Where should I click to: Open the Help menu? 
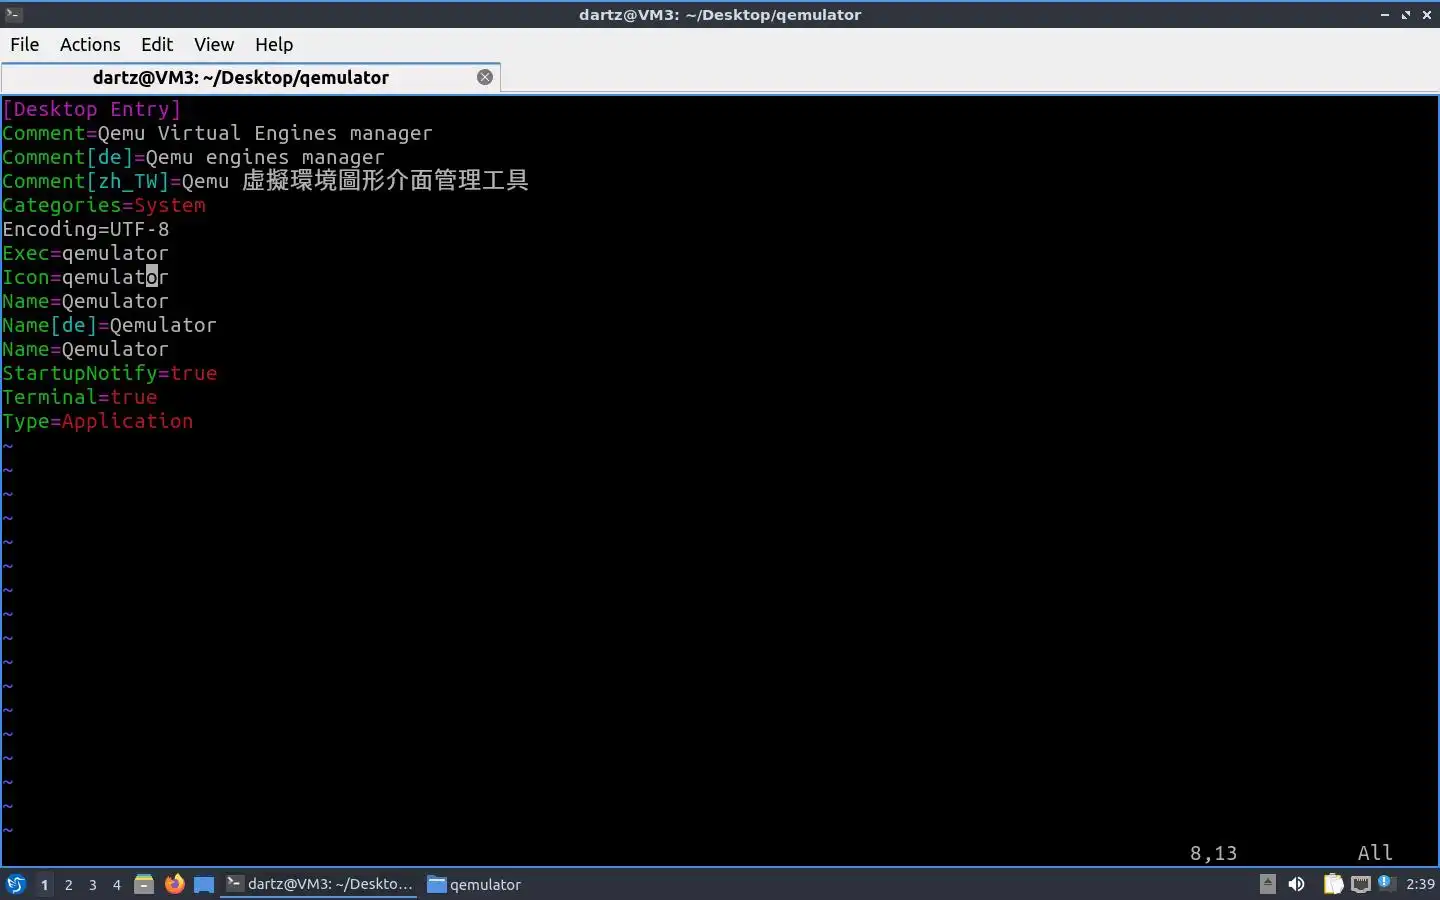(274, 44)
